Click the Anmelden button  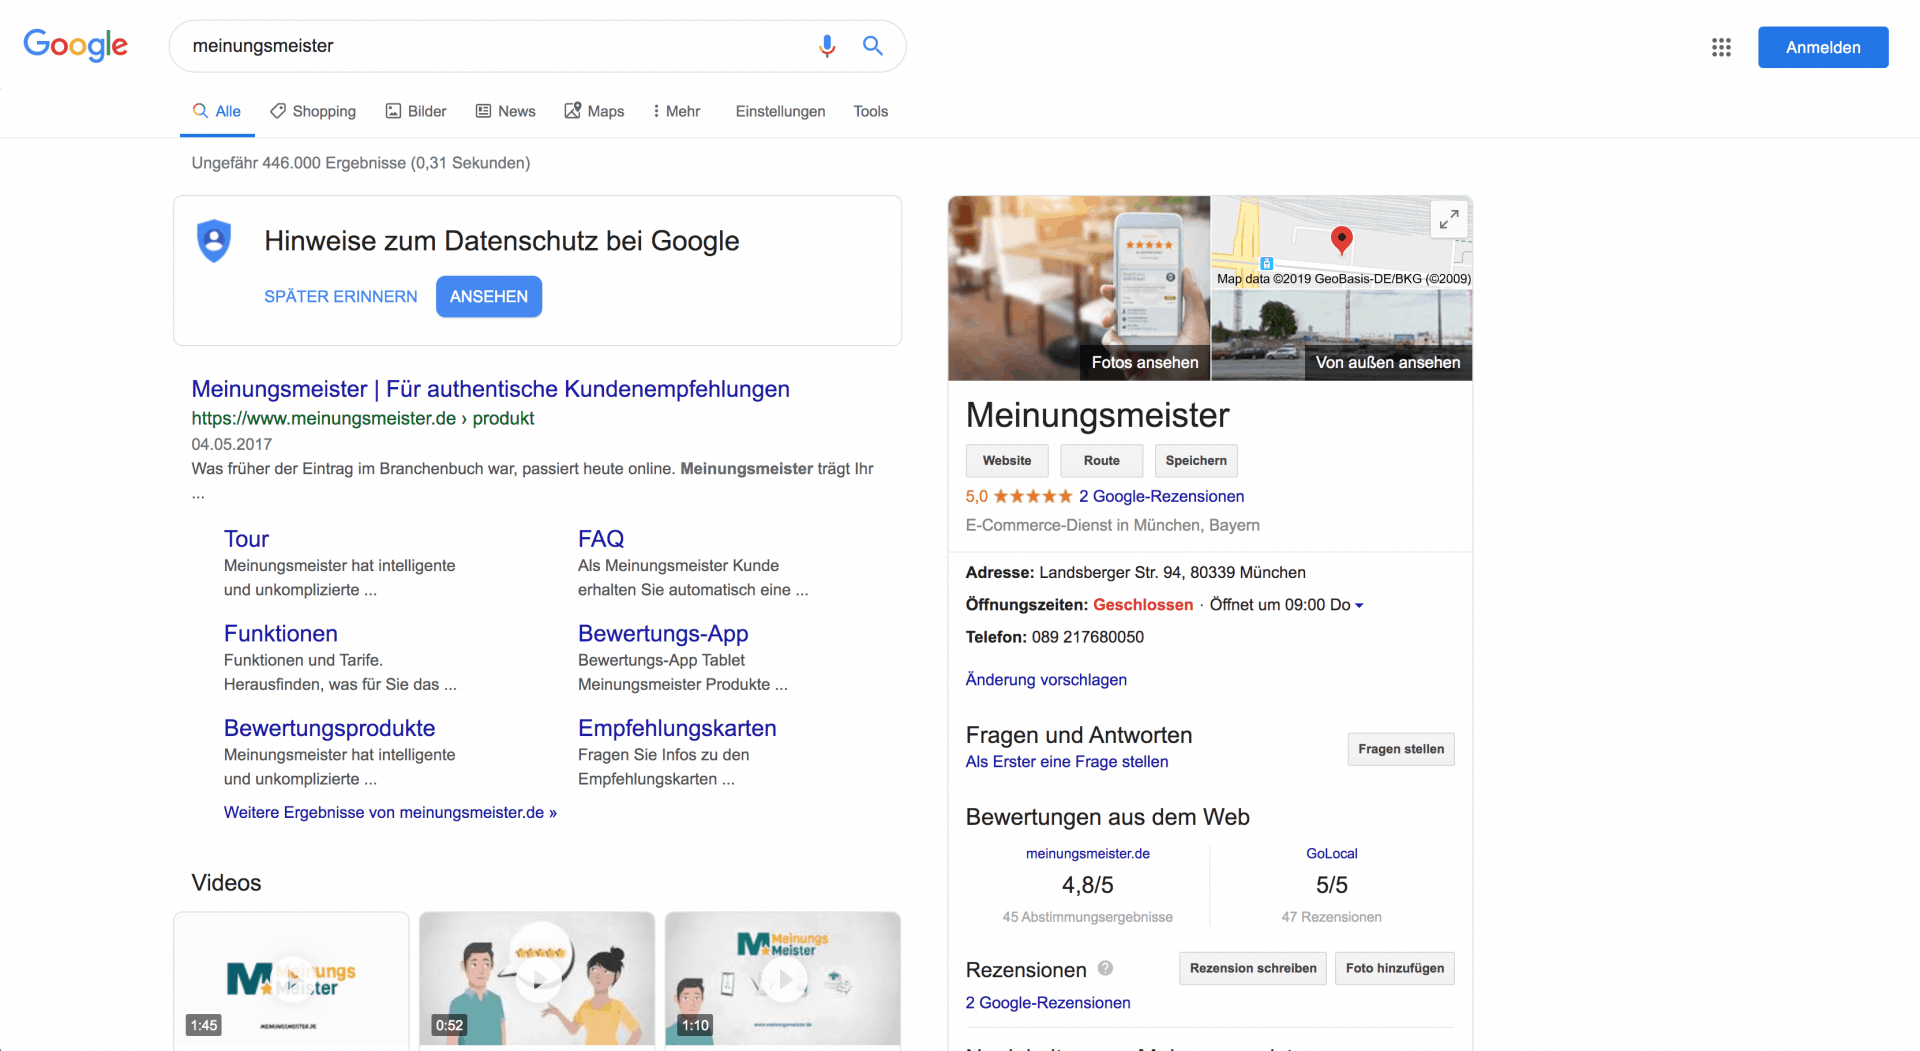point(1823,47)
